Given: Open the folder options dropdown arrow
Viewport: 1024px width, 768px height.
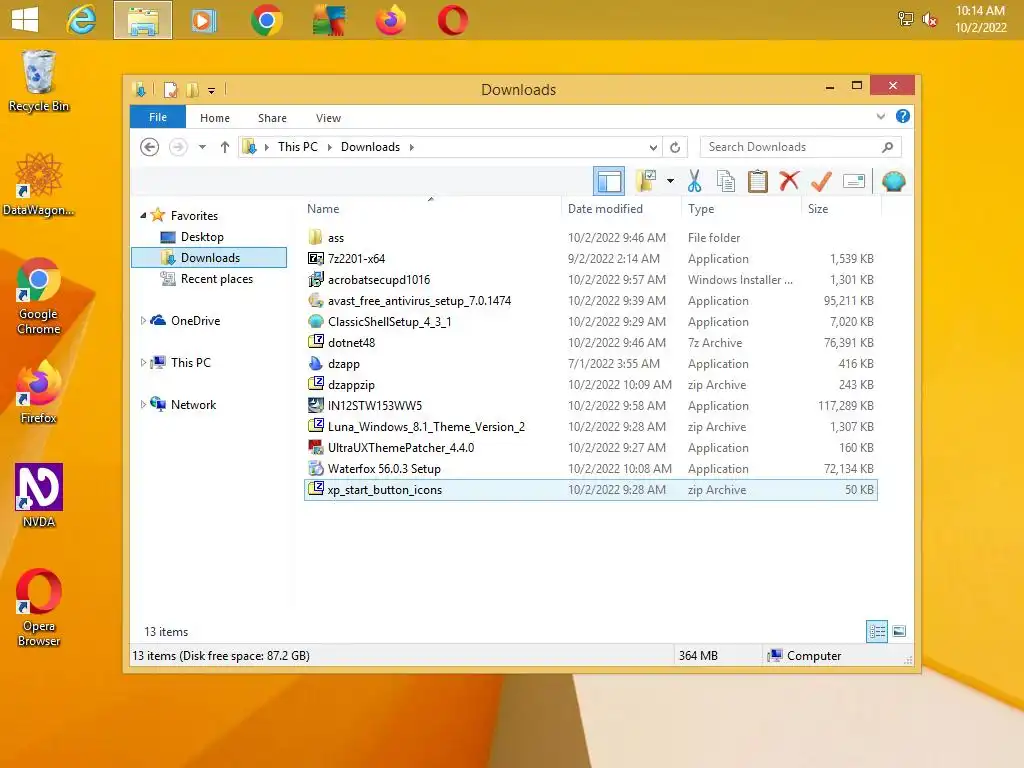Looking at the screenshot, I should [x=670, y=181].
